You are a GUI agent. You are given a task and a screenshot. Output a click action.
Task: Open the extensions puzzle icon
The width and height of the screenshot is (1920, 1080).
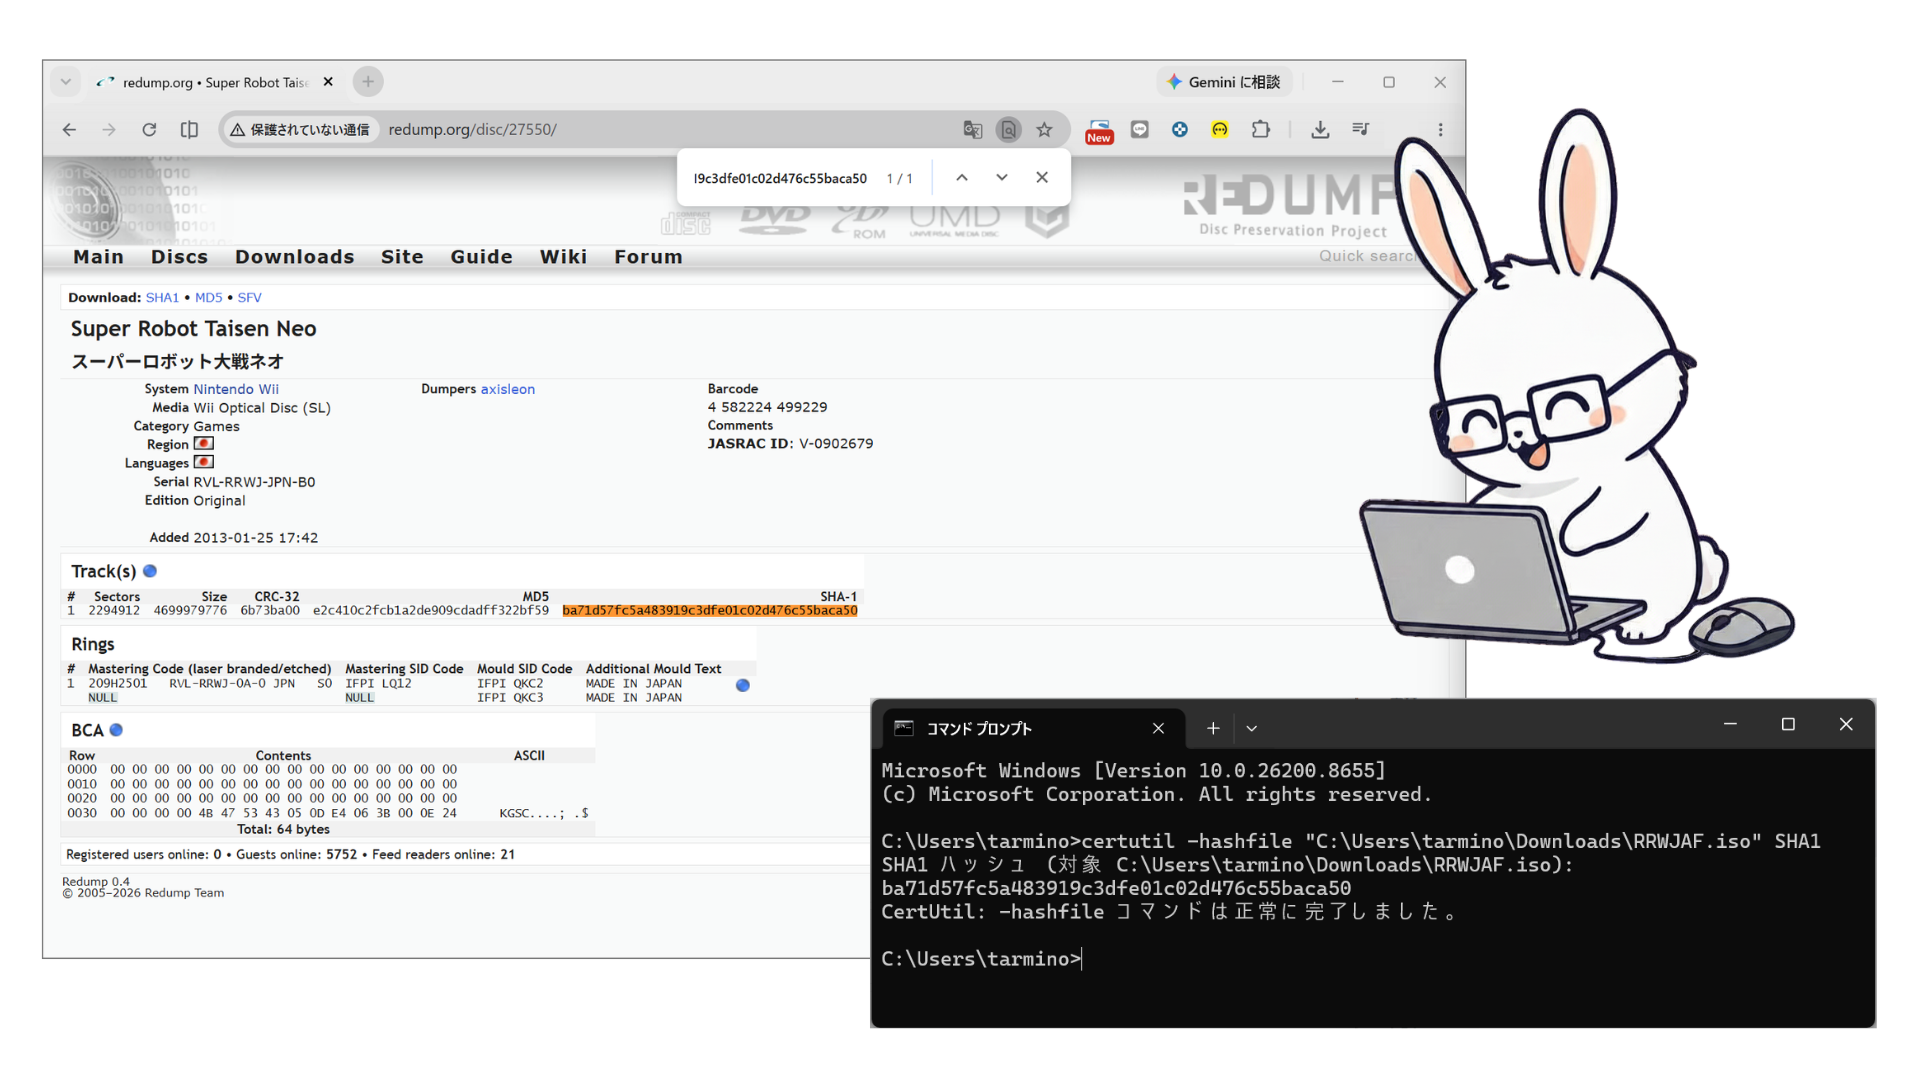tap(1260, 130)
